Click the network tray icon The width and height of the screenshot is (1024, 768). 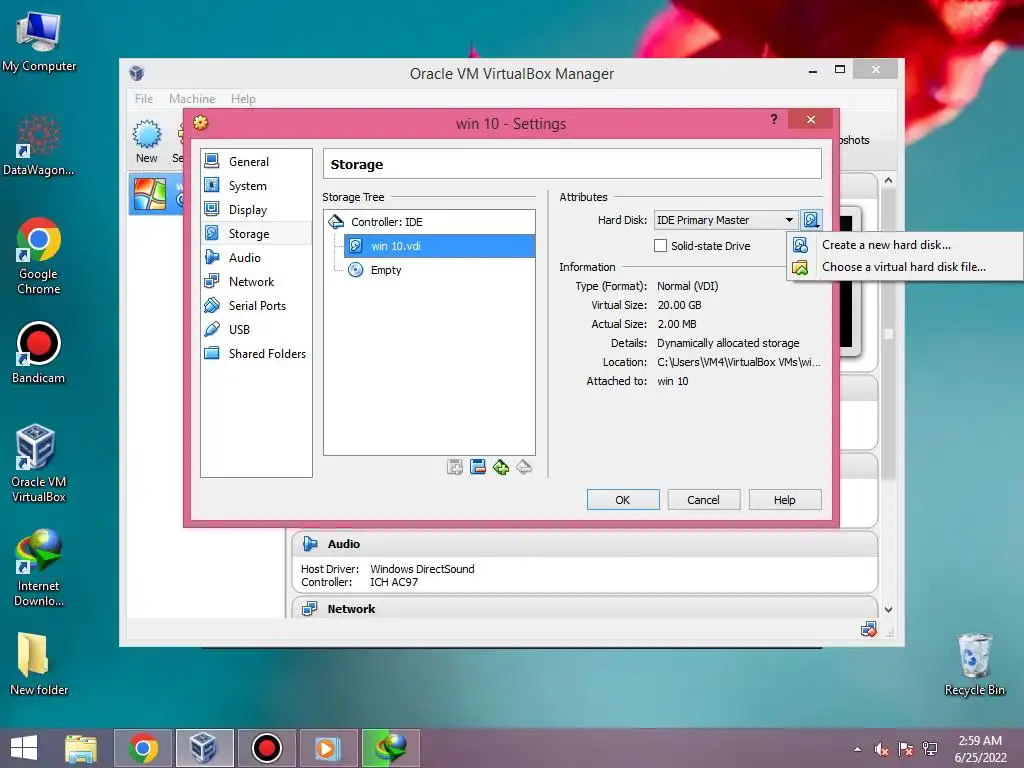click(930, 749)
